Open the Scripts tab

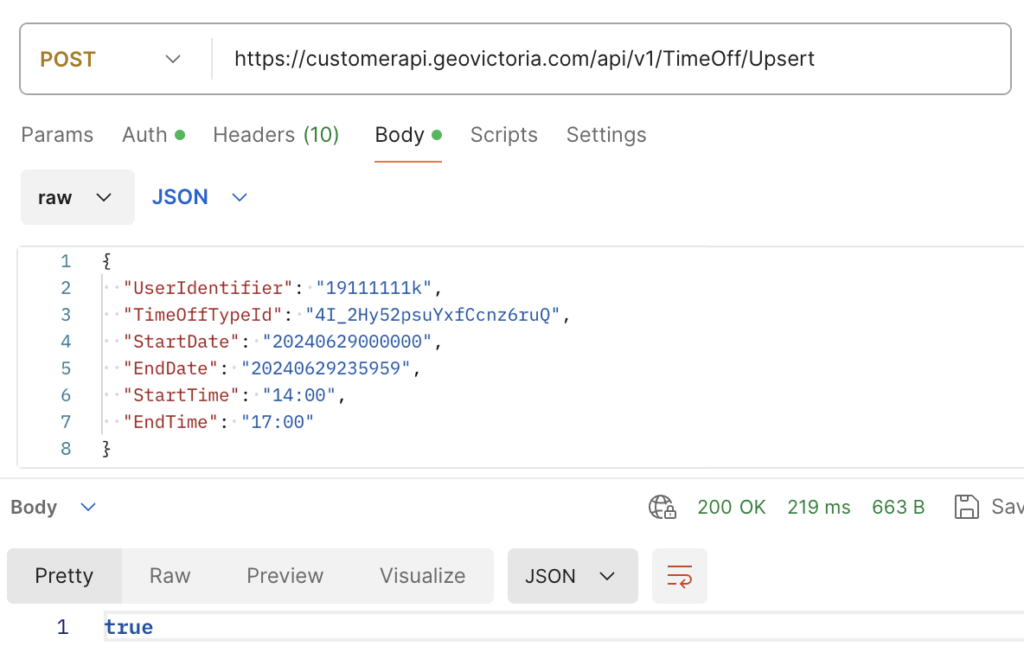pos(504,135)
